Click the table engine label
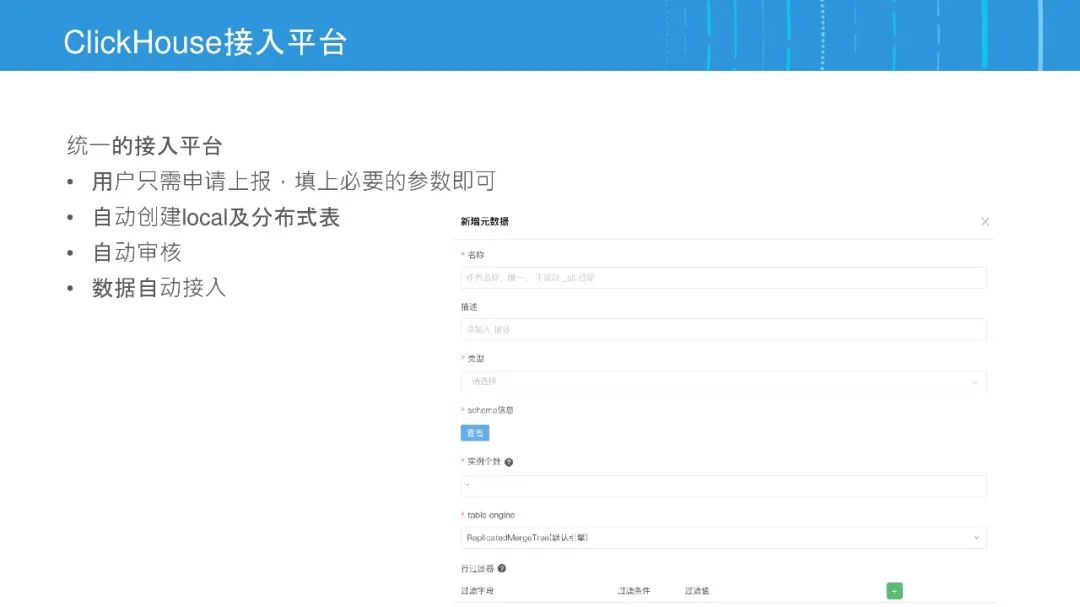 (x=491, y=515)
